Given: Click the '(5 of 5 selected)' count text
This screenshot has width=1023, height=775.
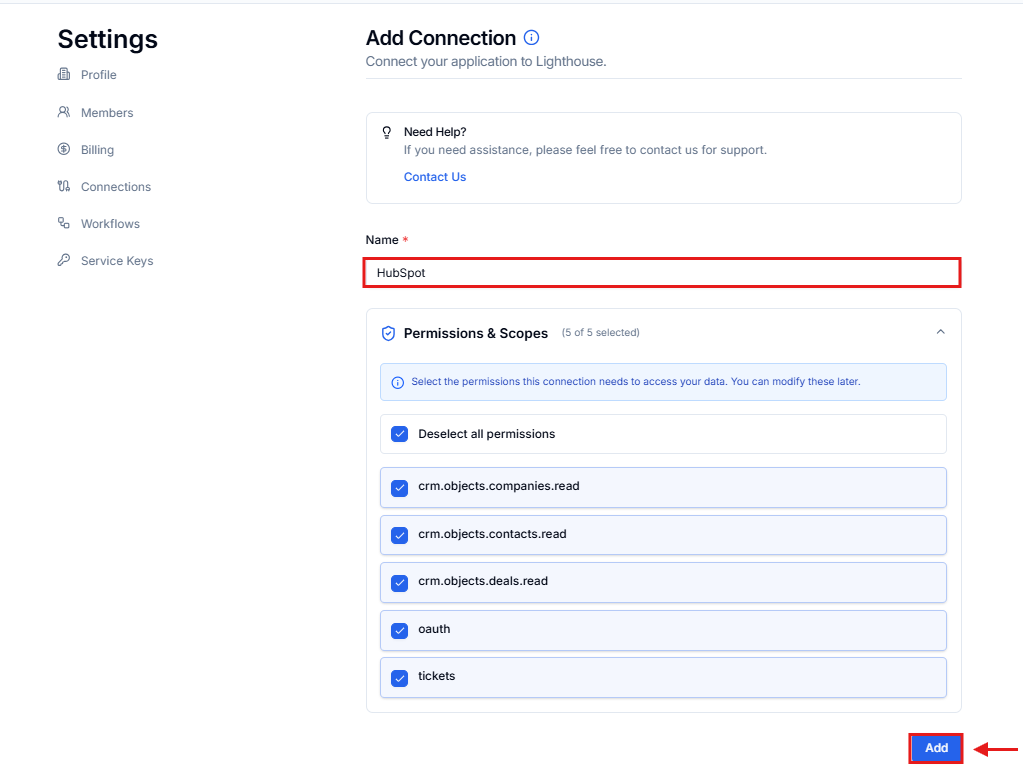Looking at the screenshot, I should 600,333.
